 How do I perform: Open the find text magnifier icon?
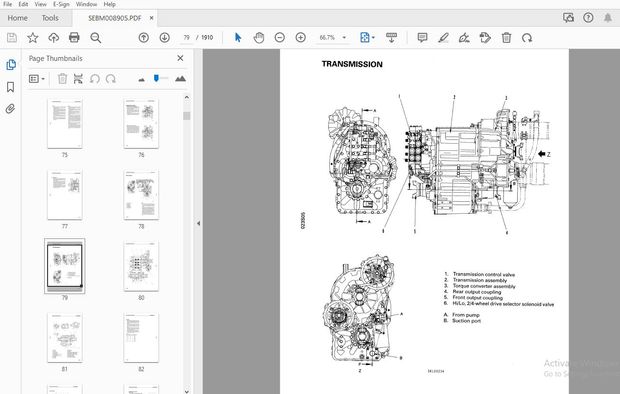95,38
